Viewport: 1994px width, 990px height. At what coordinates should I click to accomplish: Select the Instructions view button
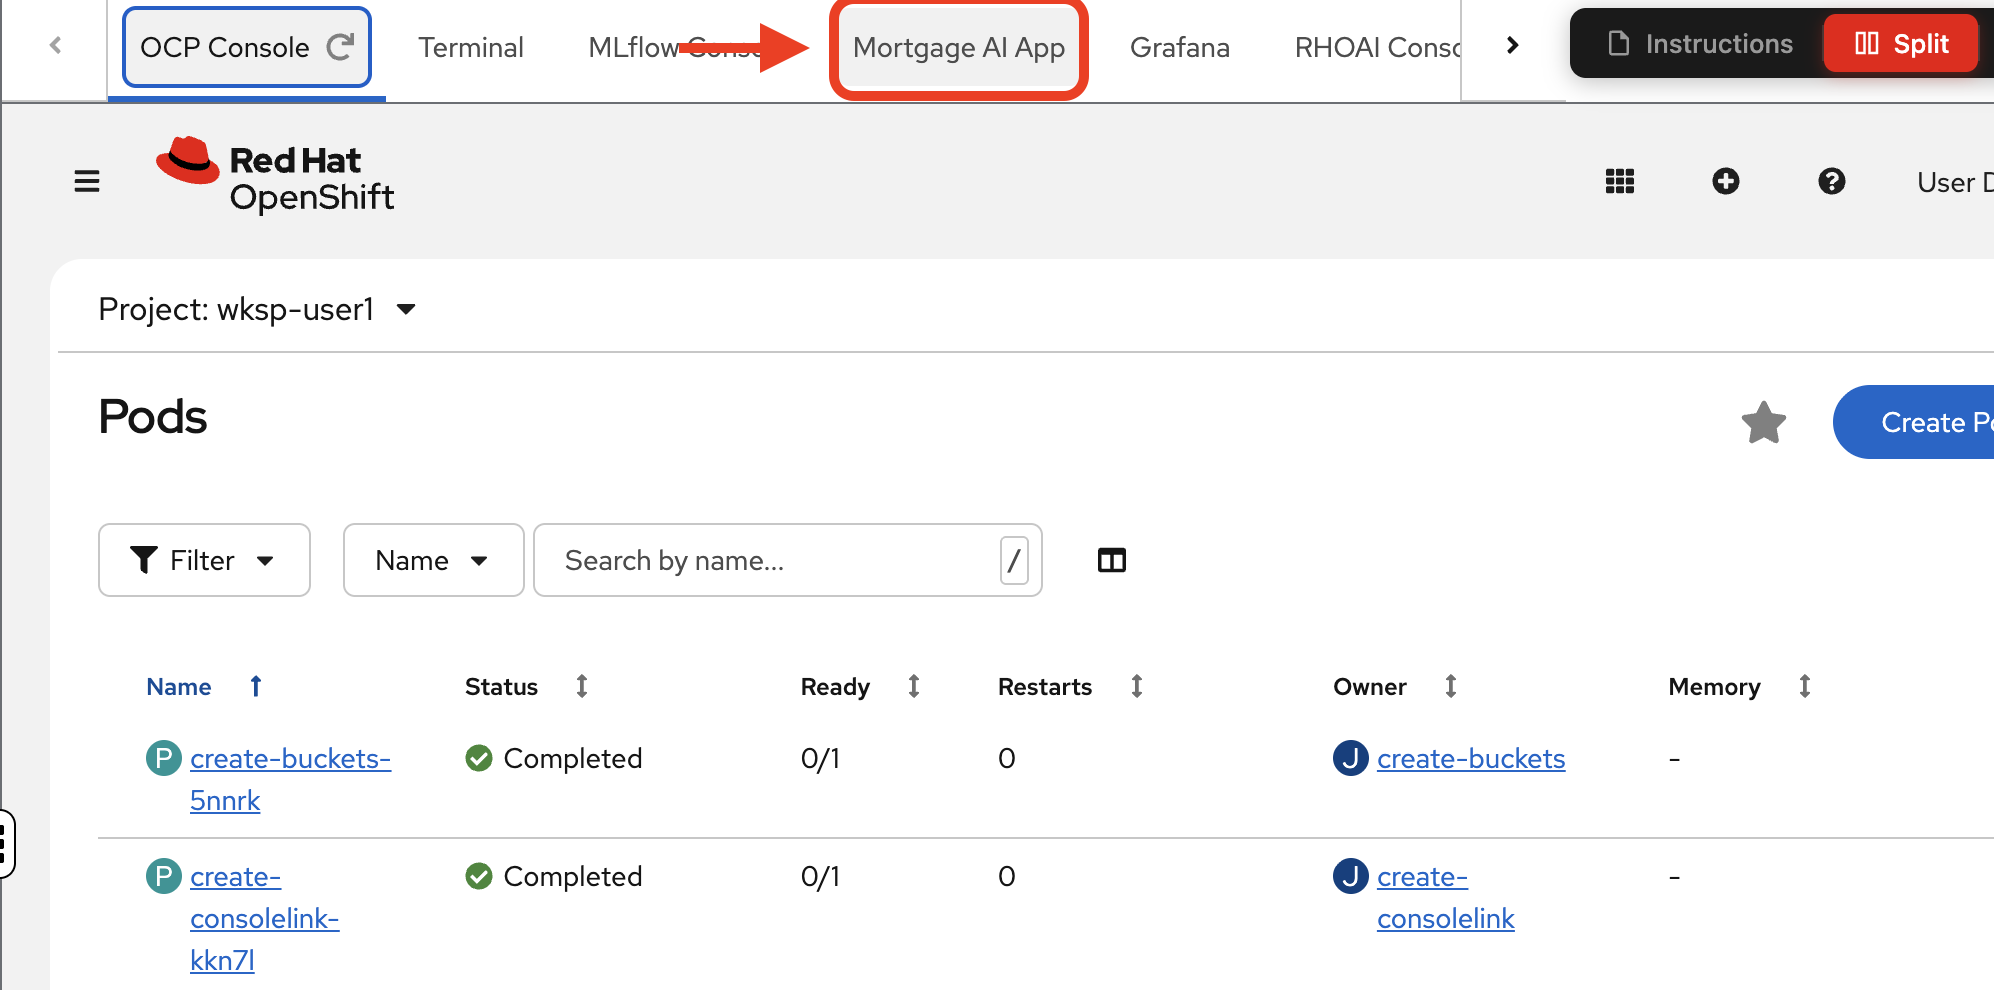(1699, 44)
